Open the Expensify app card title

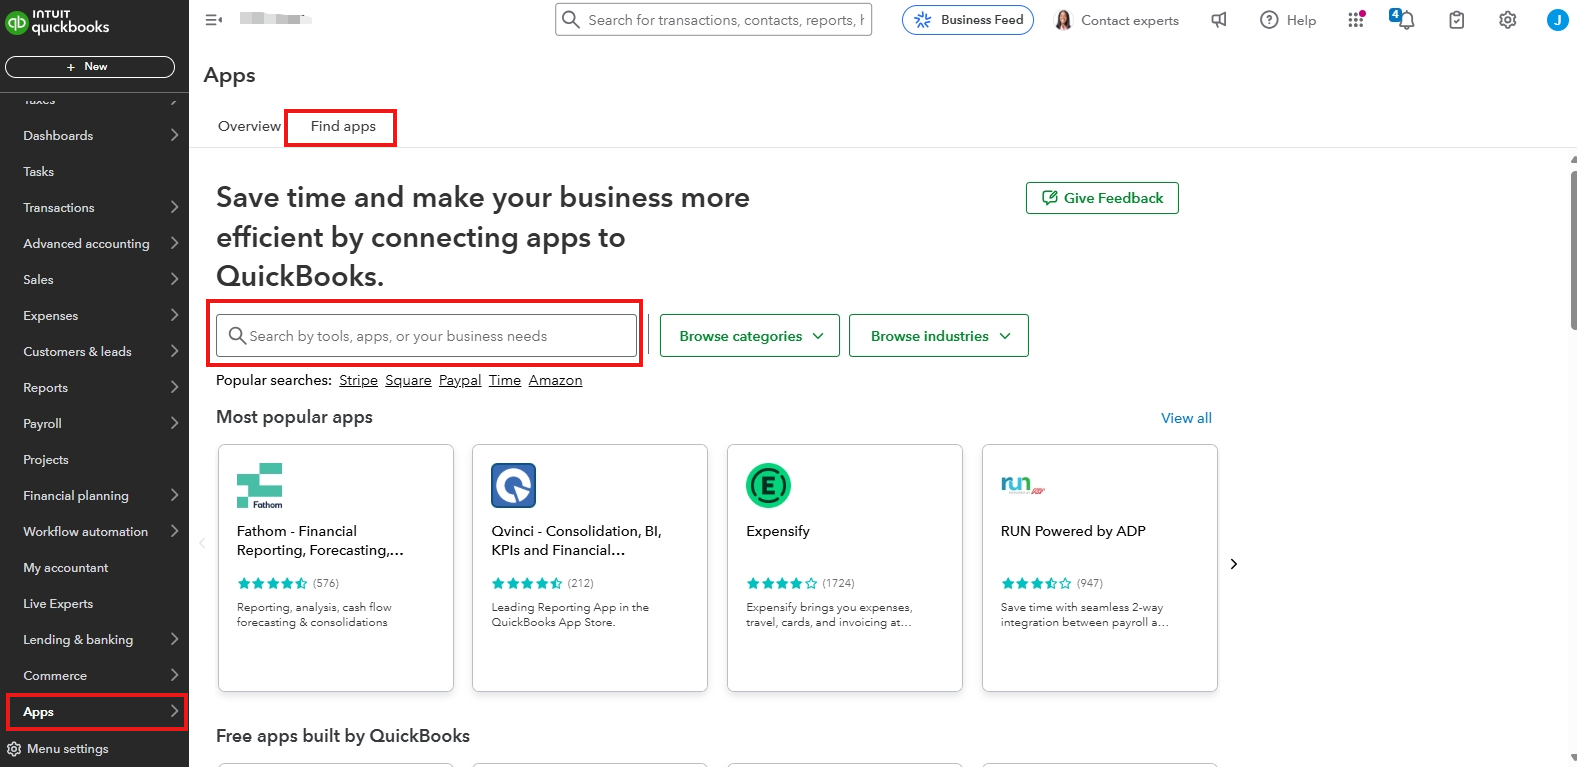[x=778, y=531]
